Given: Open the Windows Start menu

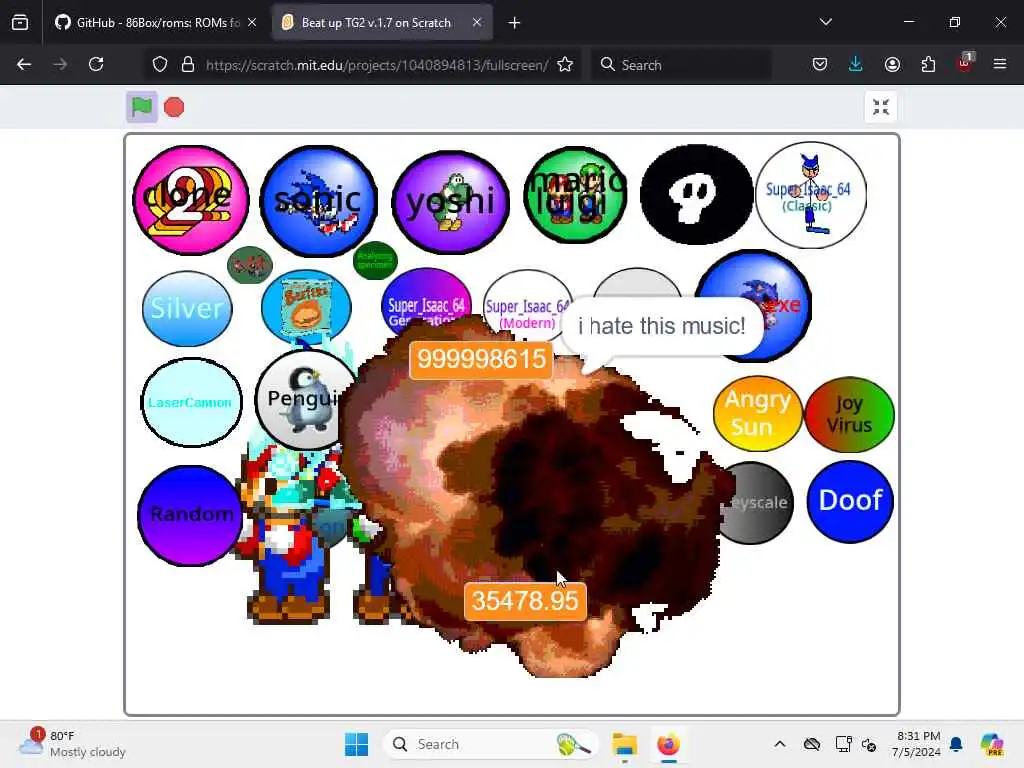Looking at the screenshot, I should tap(357, 744).
